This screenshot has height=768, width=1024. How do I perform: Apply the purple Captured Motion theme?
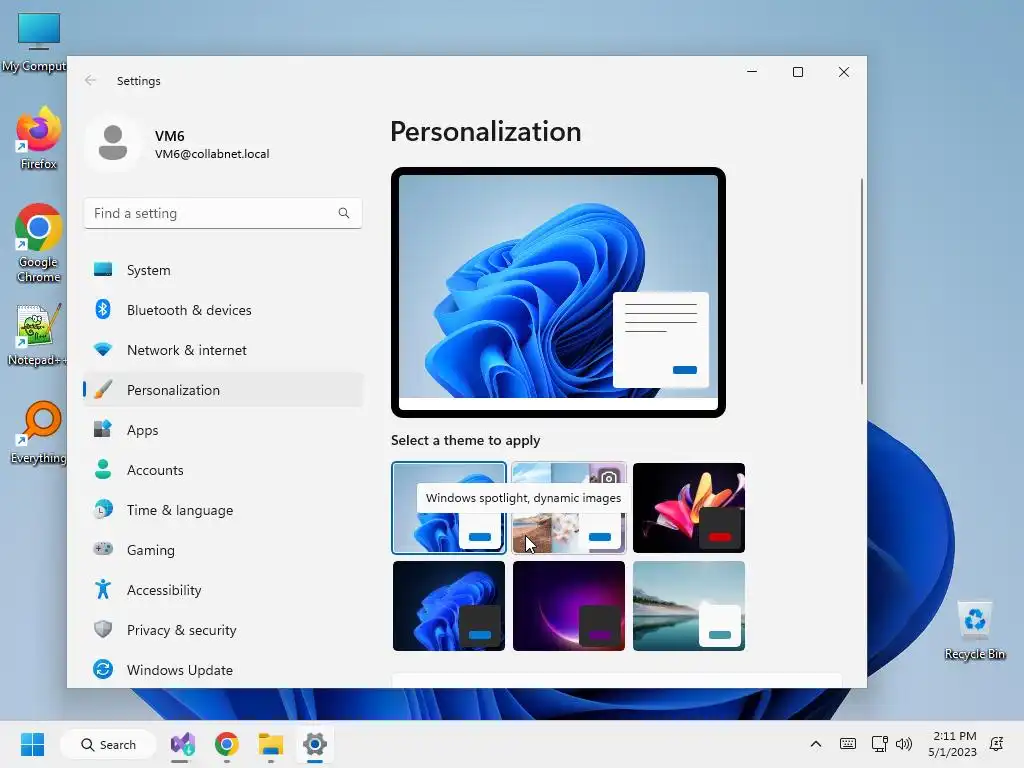coord(569,605)
